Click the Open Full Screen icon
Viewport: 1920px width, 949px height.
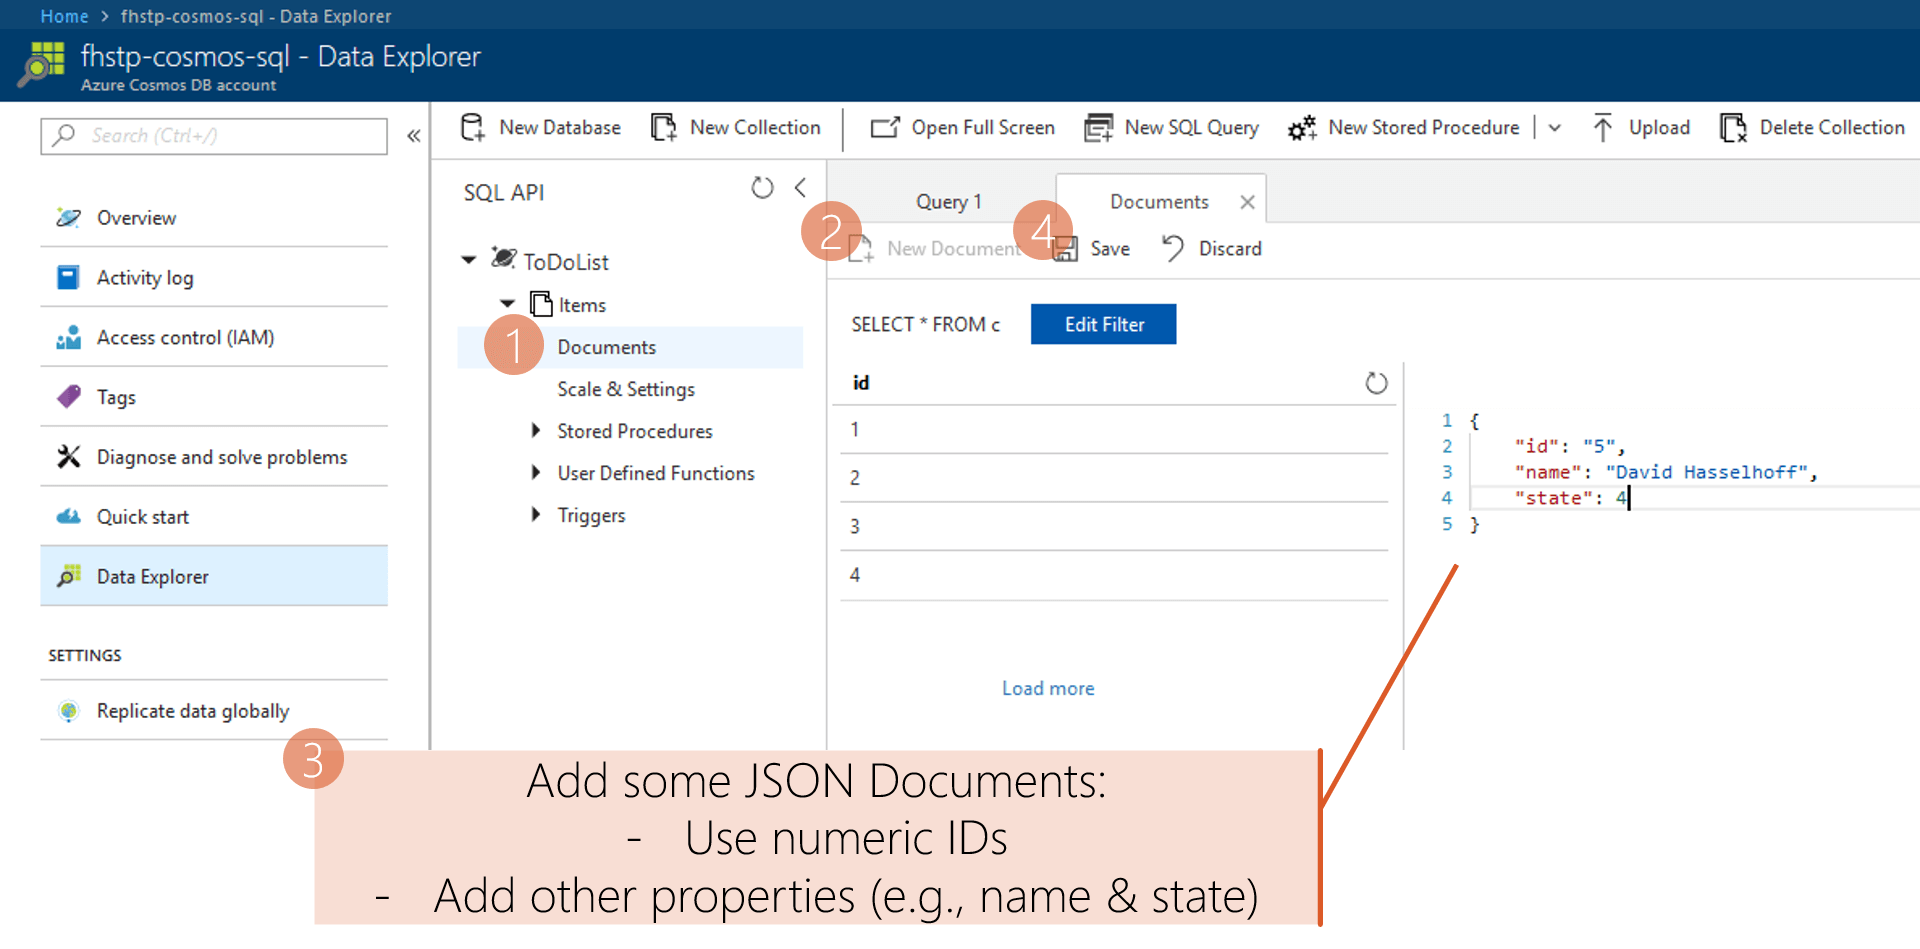point(885,128)
